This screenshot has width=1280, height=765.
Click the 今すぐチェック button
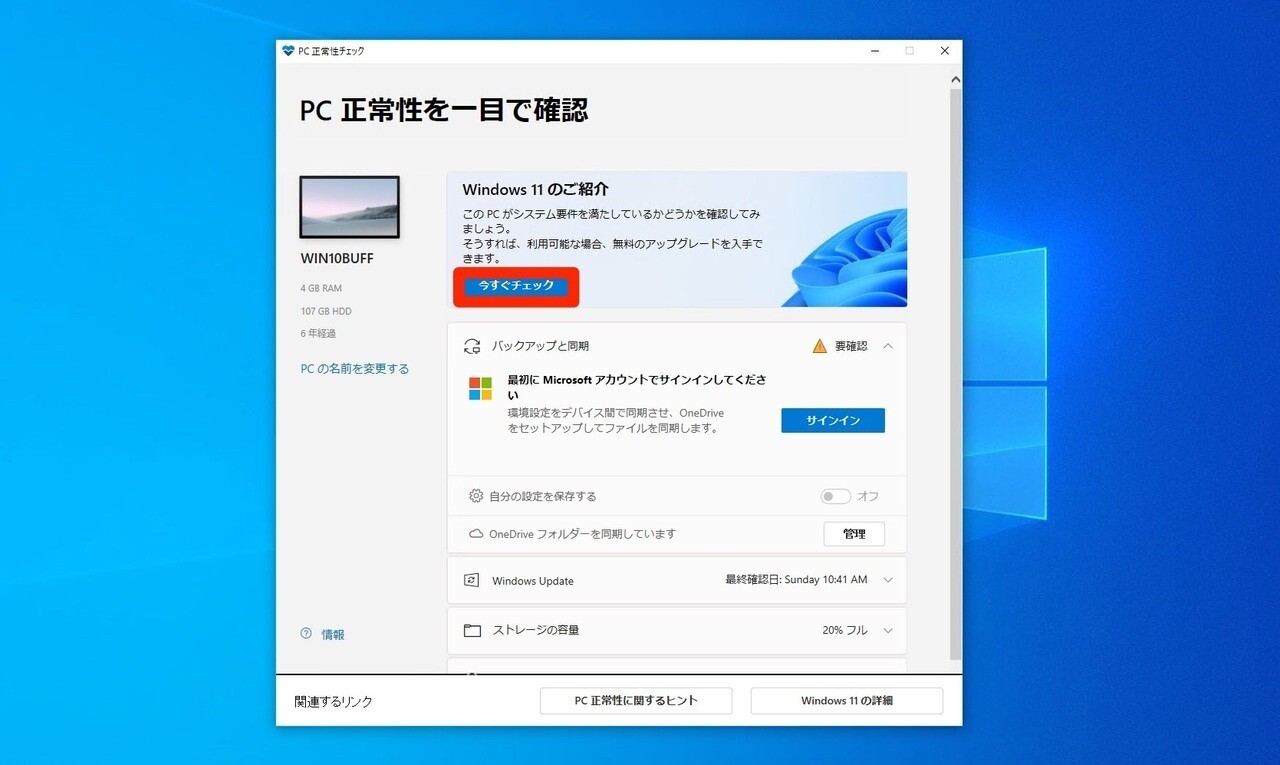(x=516, y=286)
